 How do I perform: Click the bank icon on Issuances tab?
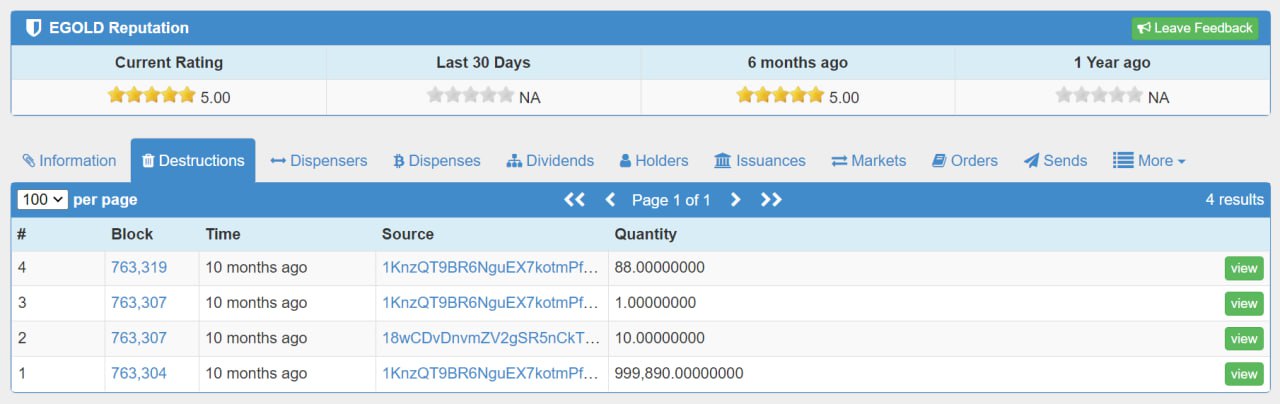723,160
